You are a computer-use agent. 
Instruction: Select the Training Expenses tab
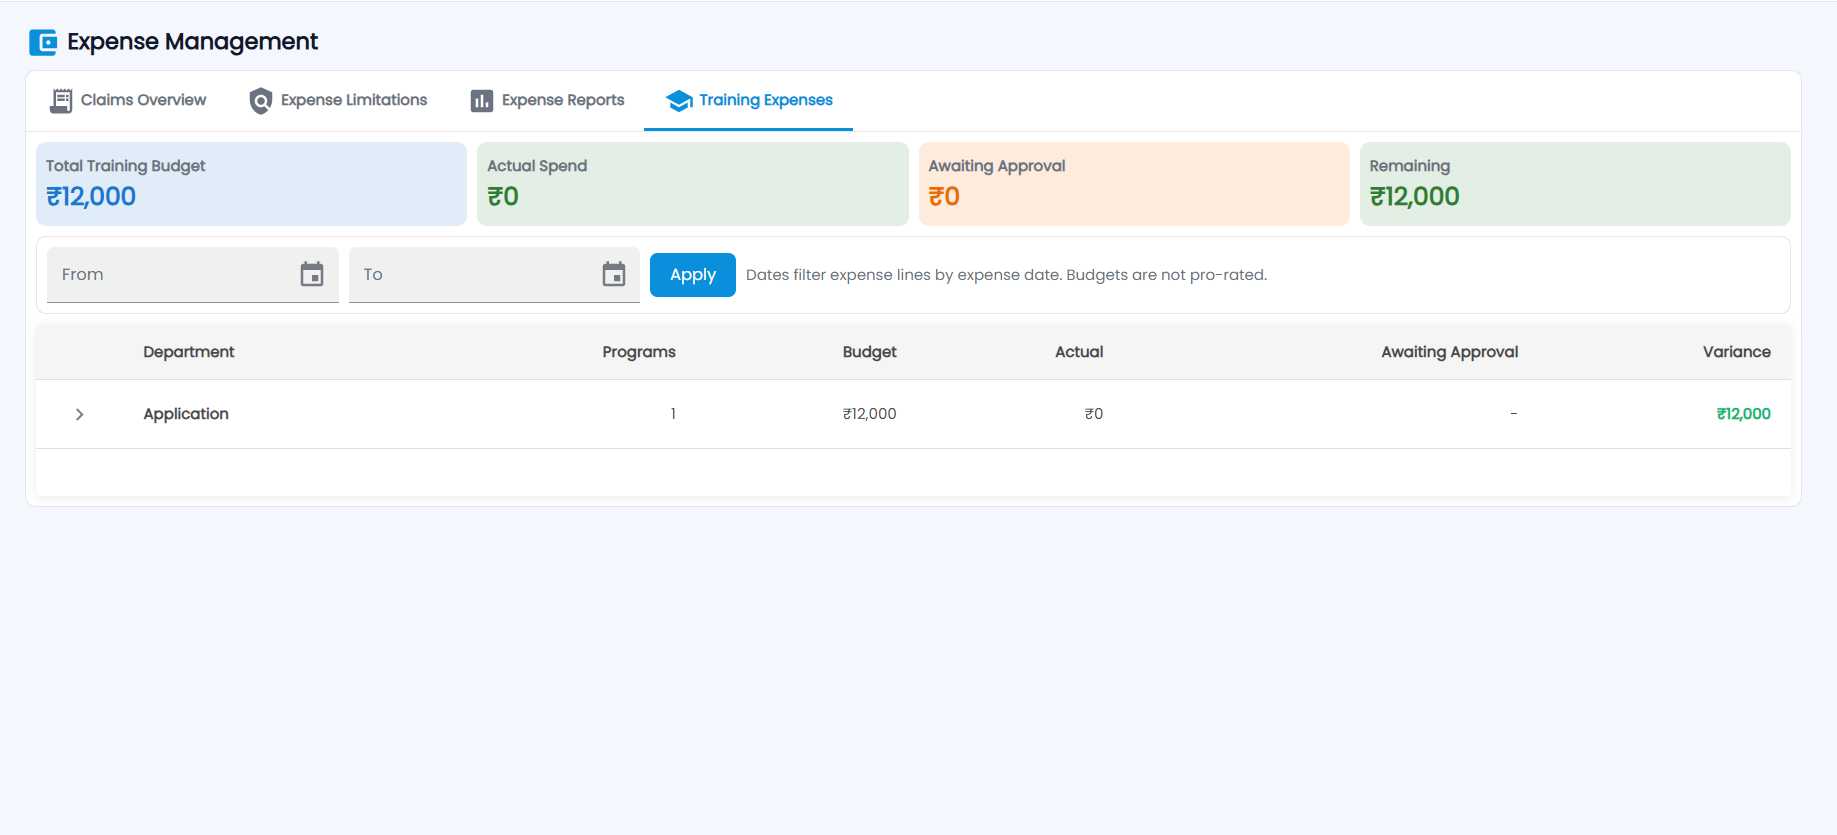pos(748,101)
